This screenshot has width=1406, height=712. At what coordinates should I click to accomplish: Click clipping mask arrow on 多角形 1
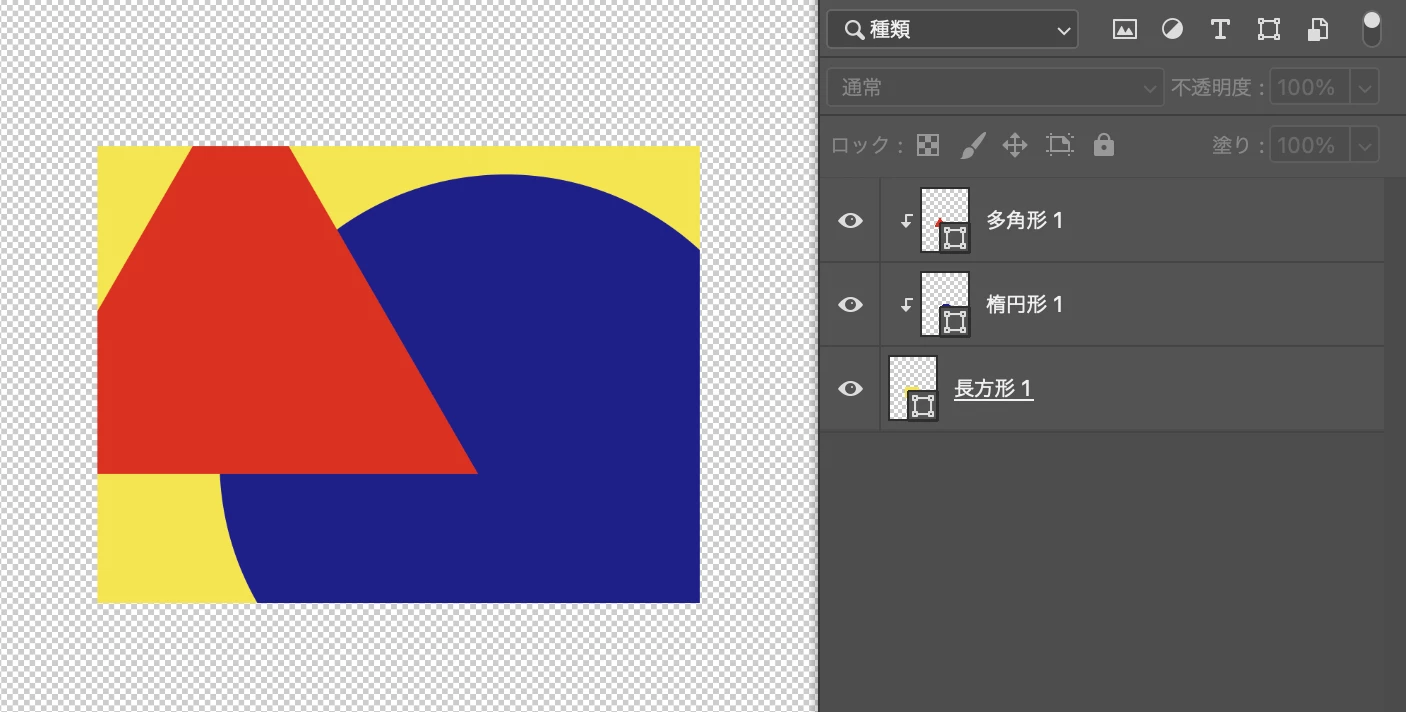[906, 221]
